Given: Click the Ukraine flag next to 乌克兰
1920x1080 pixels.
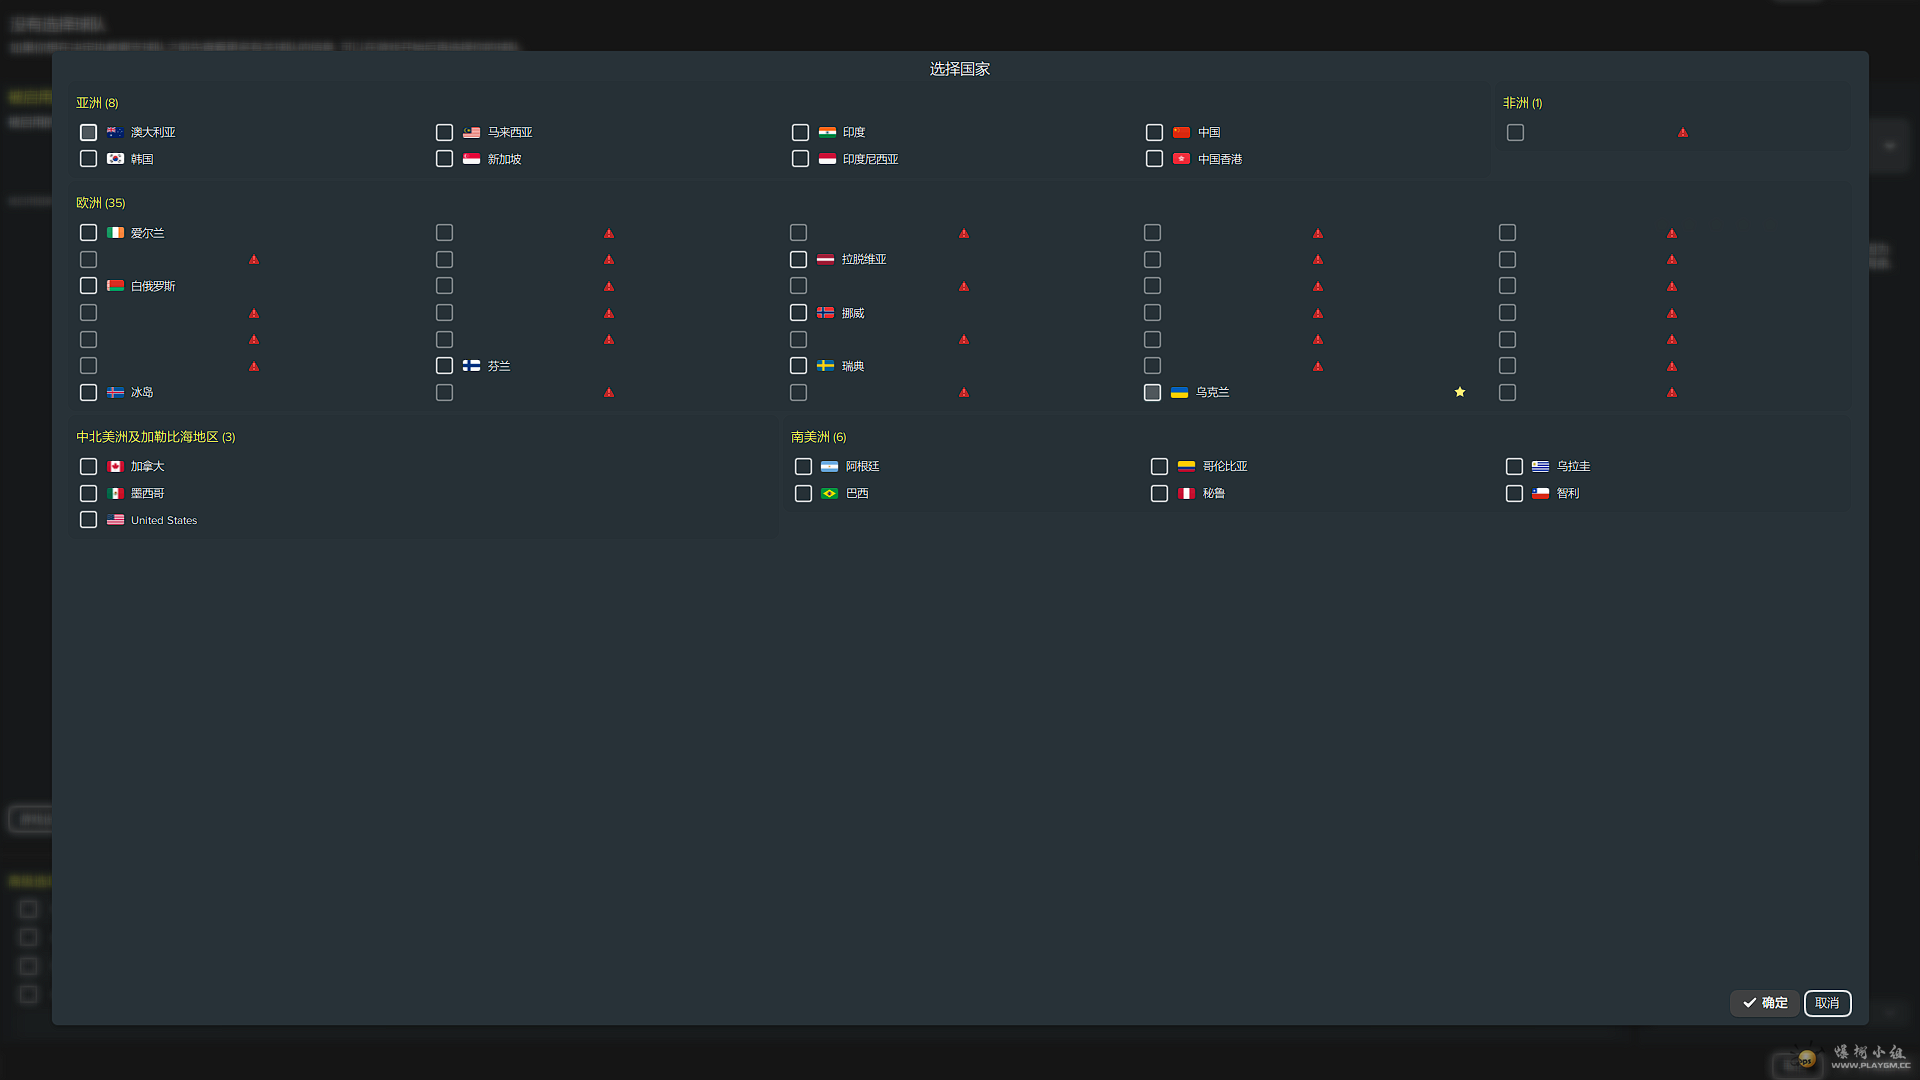Looking at the screenshot, I should [x=1179, y=393].
